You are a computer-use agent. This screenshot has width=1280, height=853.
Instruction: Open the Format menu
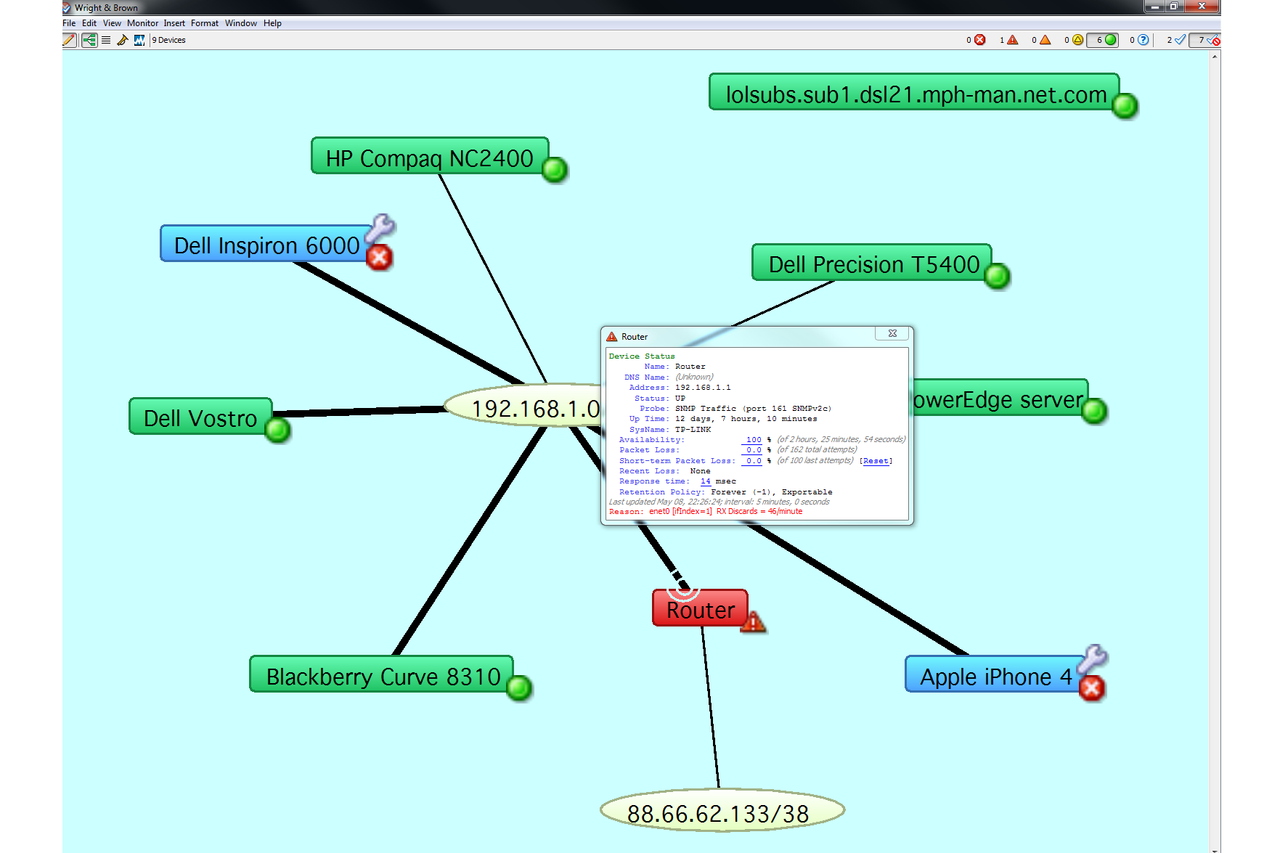(x=205, y=23)
